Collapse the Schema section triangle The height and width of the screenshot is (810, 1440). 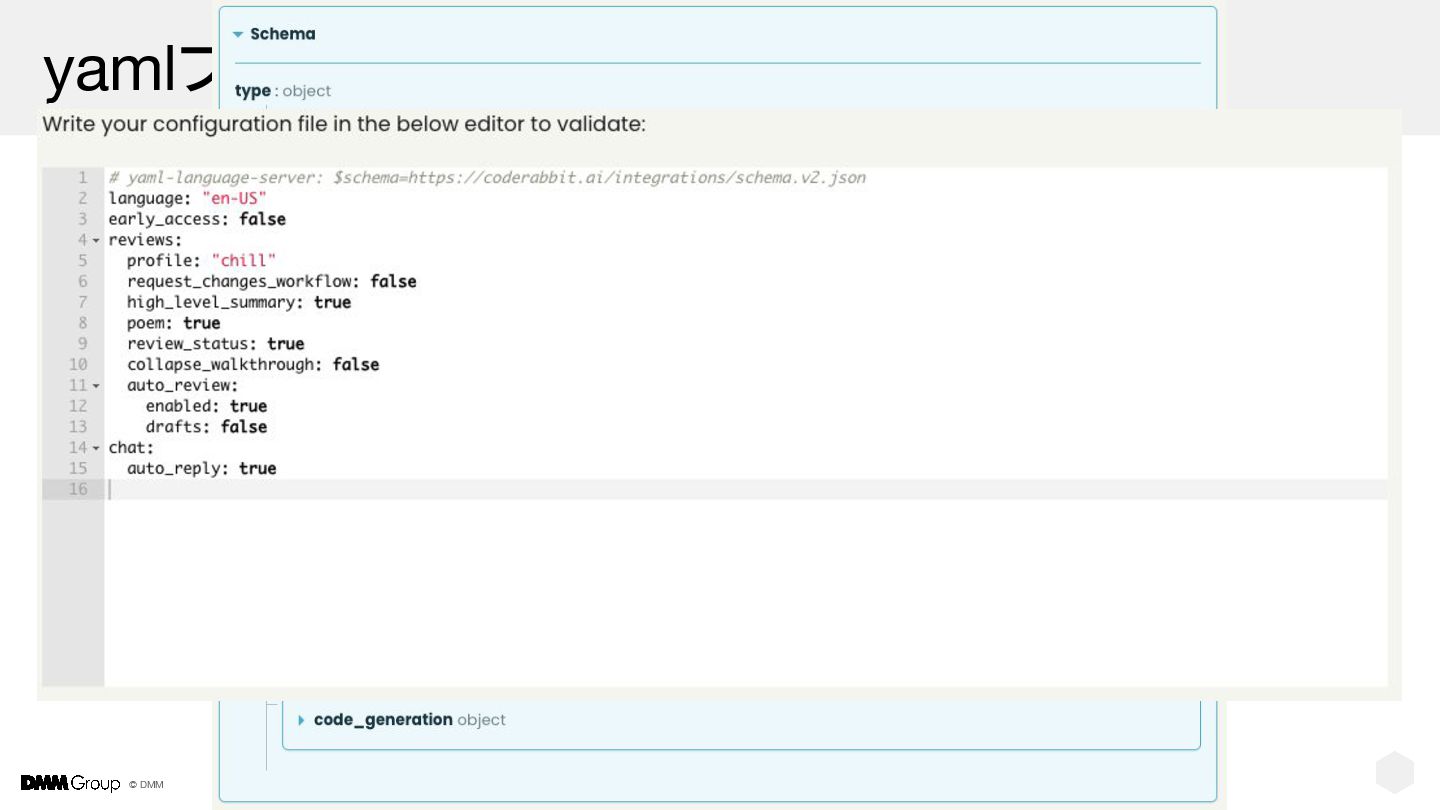pos(238,34)
